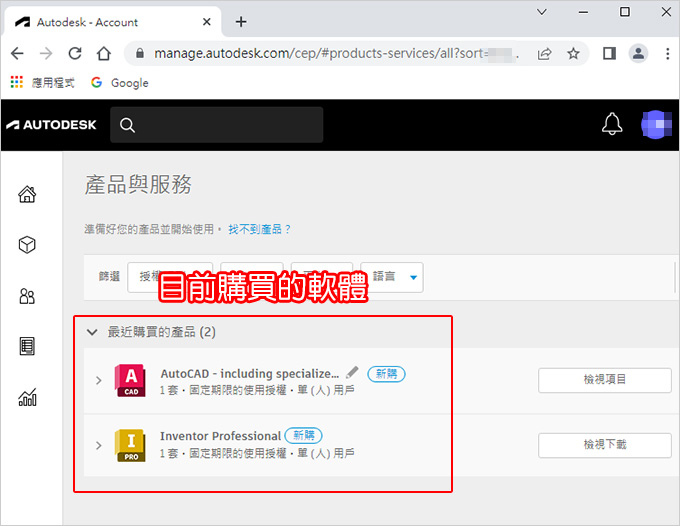Open the Chrome profile icon

(638, 53)
